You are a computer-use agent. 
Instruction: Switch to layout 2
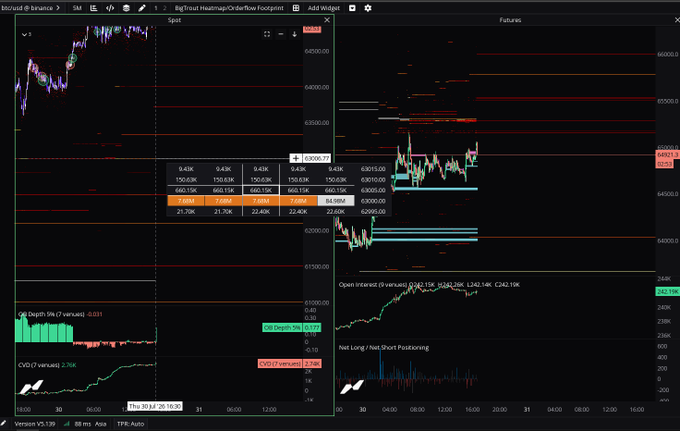(x=164, y=8)
